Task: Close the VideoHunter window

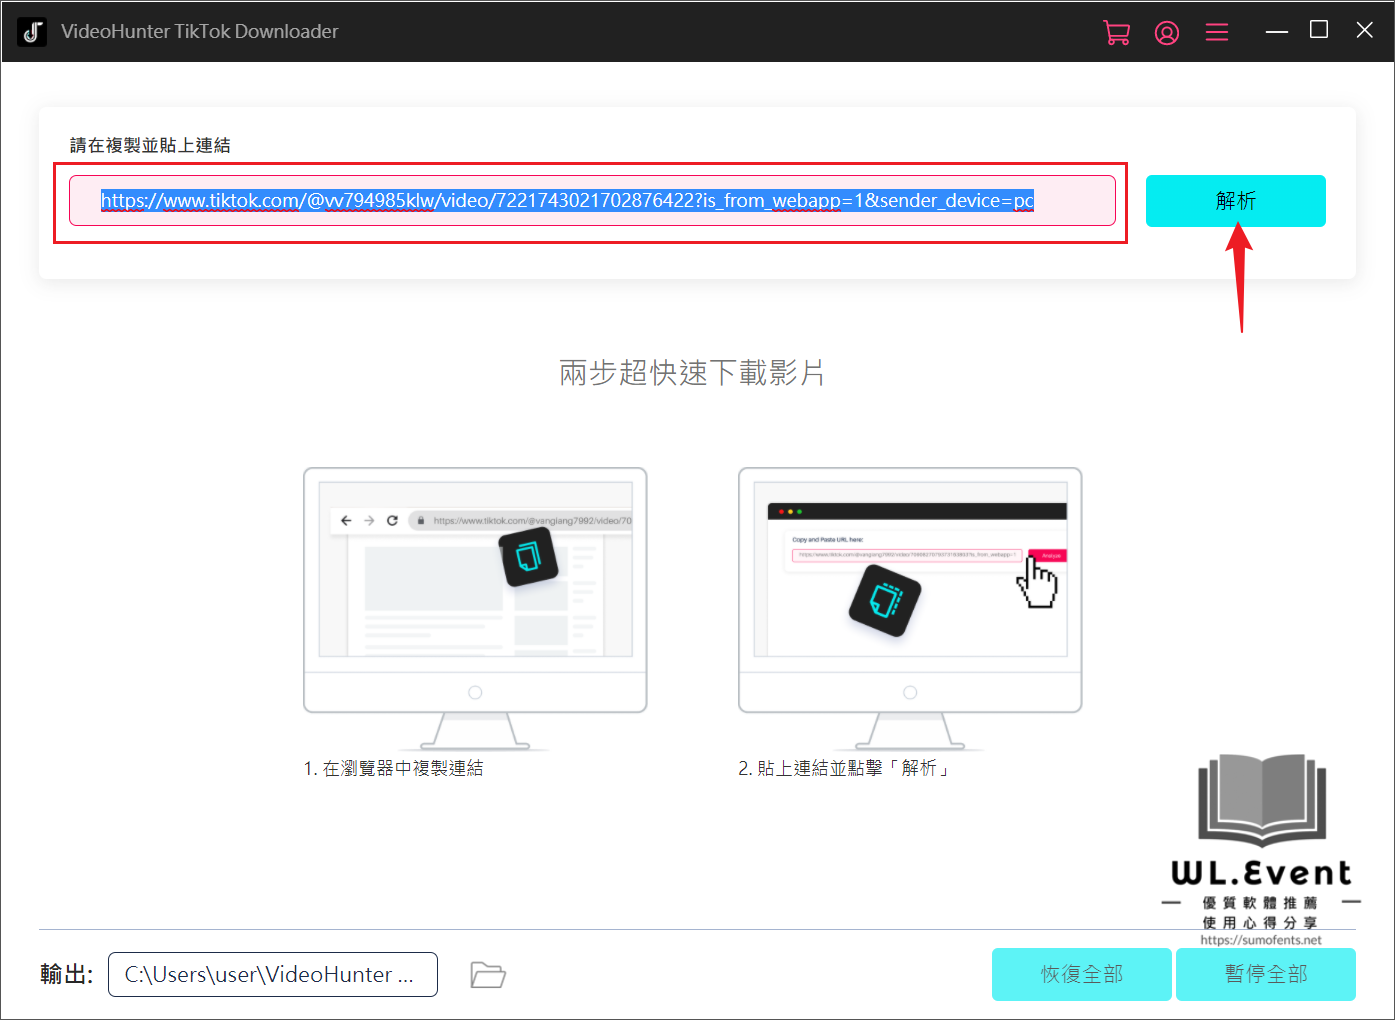Action: (x=1364, y=31)
